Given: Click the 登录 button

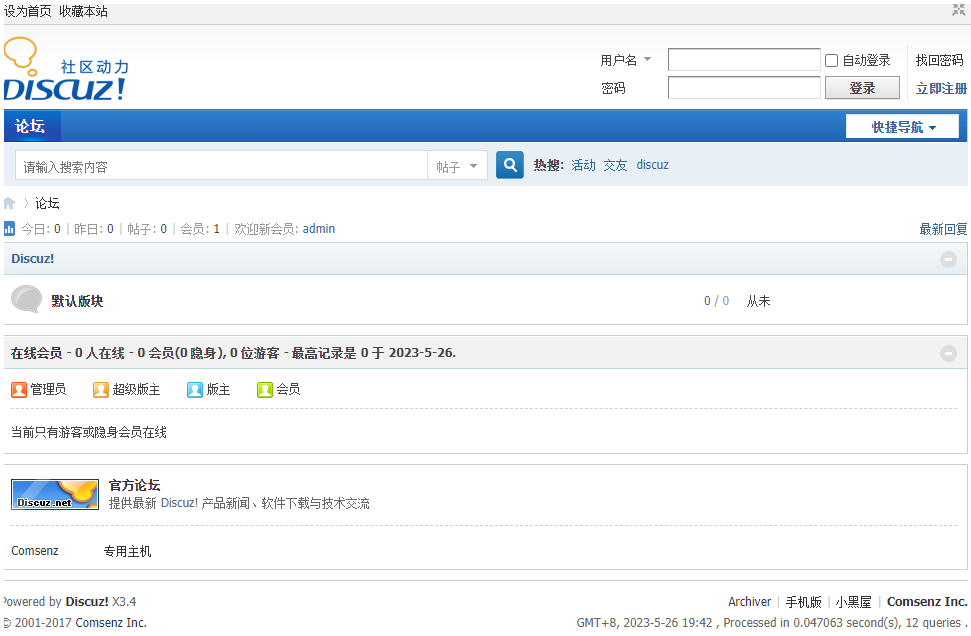Looking at the screenshot, I should [862, 88].
